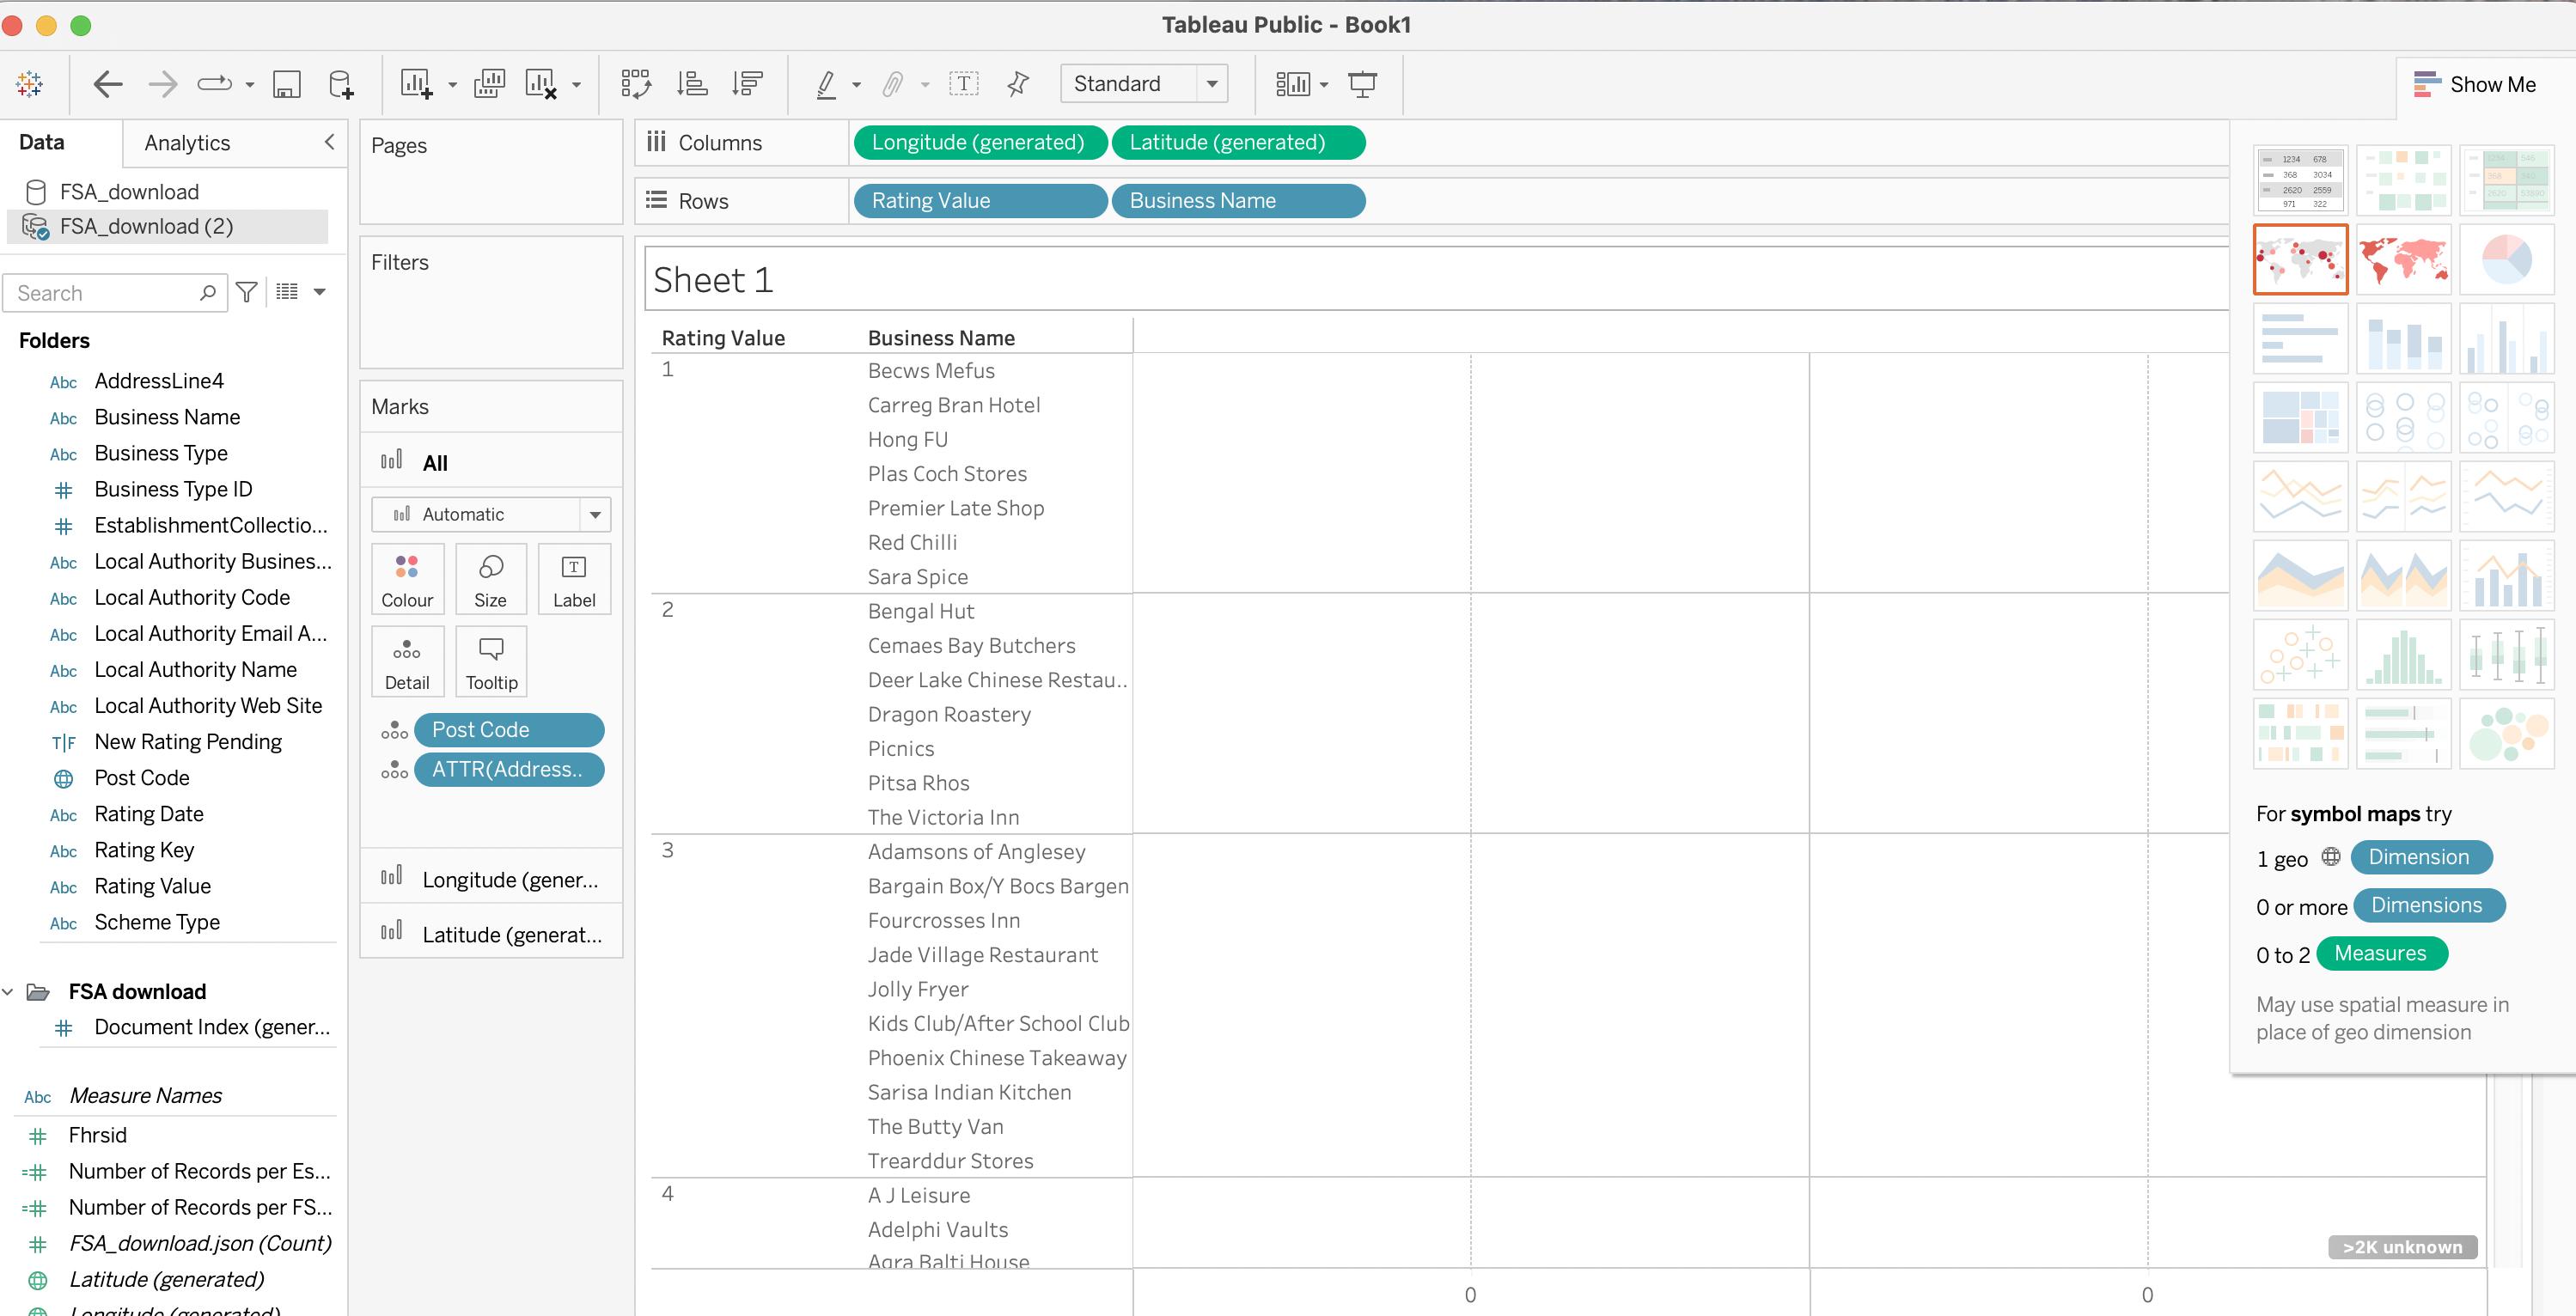The image size is (2576, 1316).
Task: Click the undo back arrow icon
Action: click(107, 84)
